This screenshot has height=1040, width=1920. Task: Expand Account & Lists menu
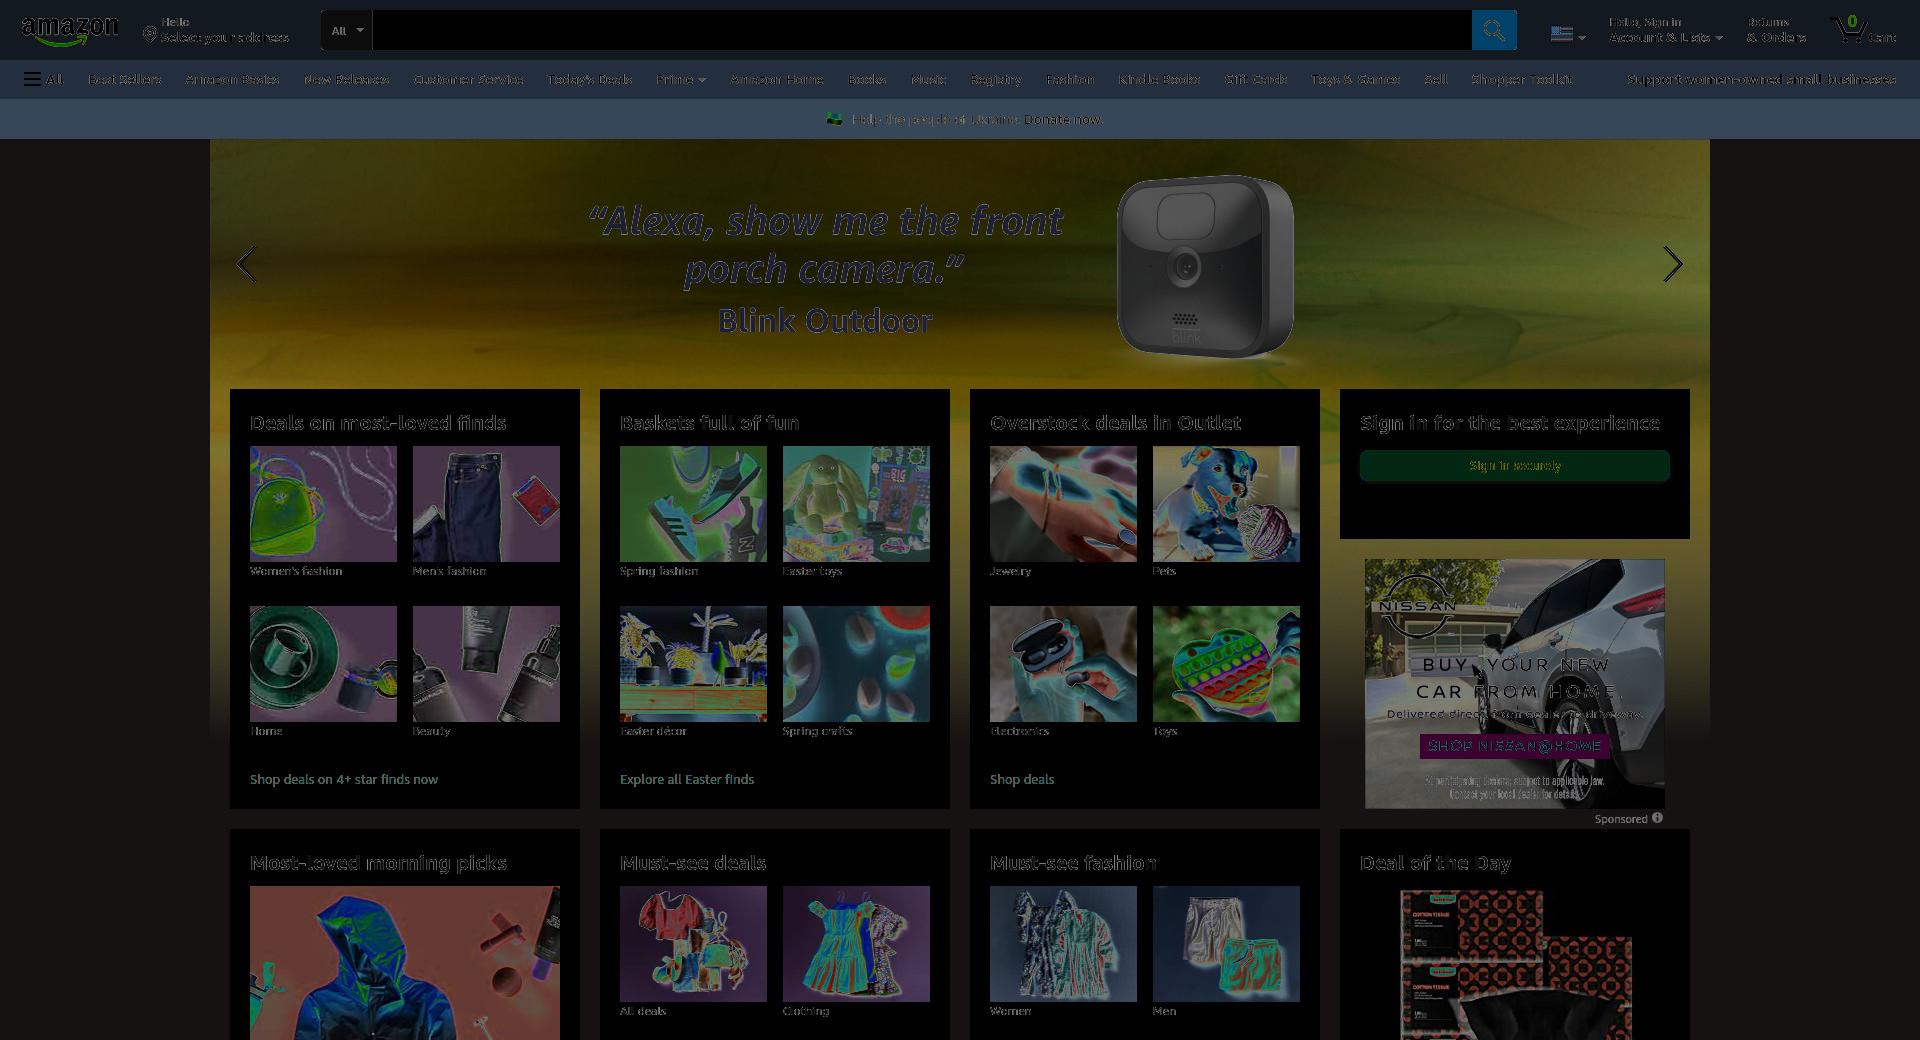click(x=1665, y=30)
